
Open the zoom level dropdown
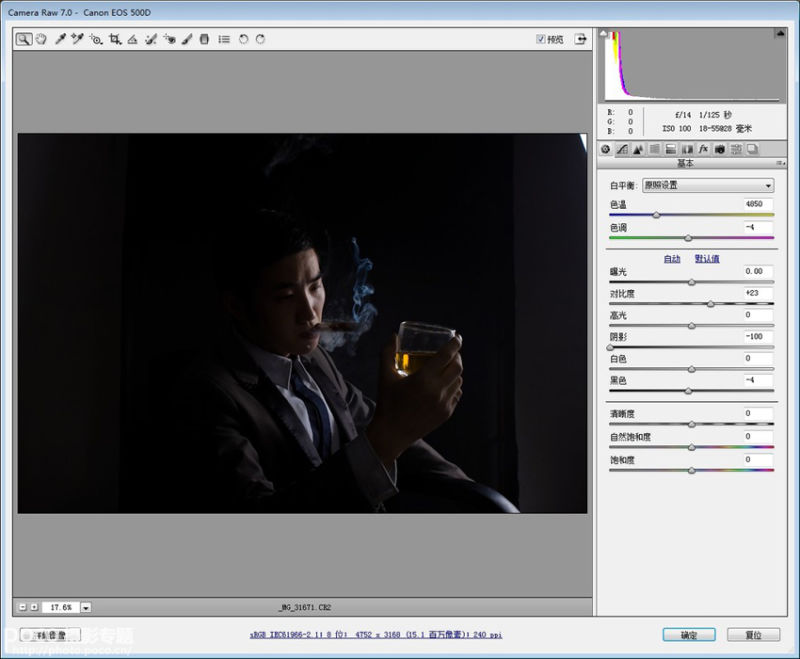click(86, 607)
